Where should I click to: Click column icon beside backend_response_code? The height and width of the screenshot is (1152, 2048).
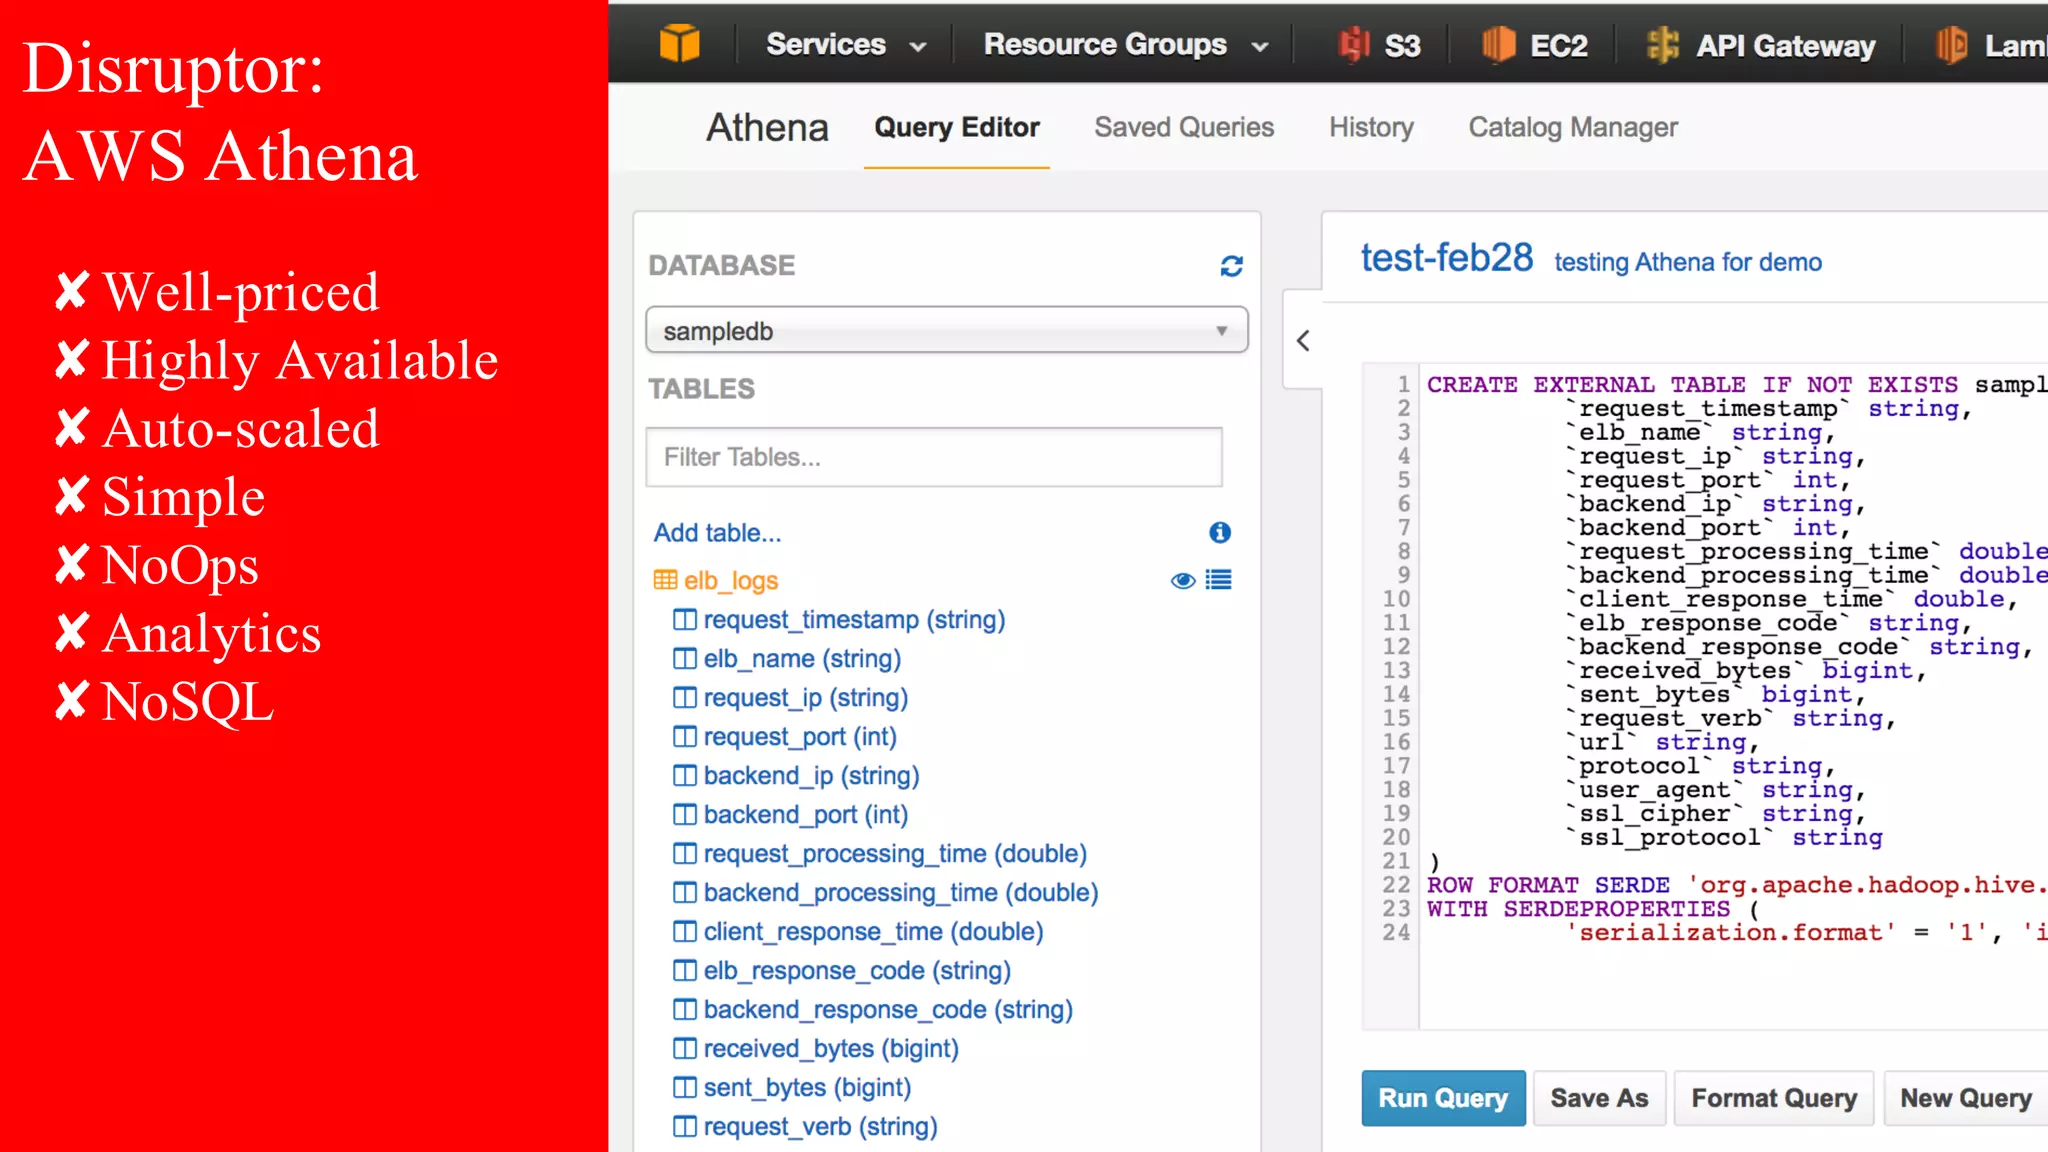[685, 1010]
